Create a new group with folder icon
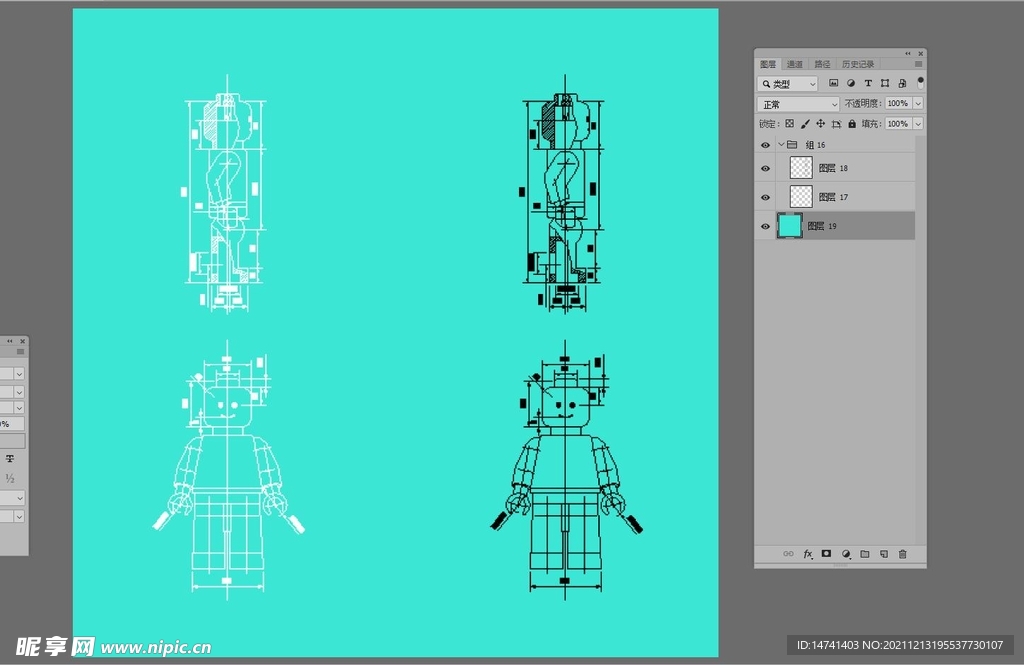Screen dimensions: 1024x665 click(865, 554)
